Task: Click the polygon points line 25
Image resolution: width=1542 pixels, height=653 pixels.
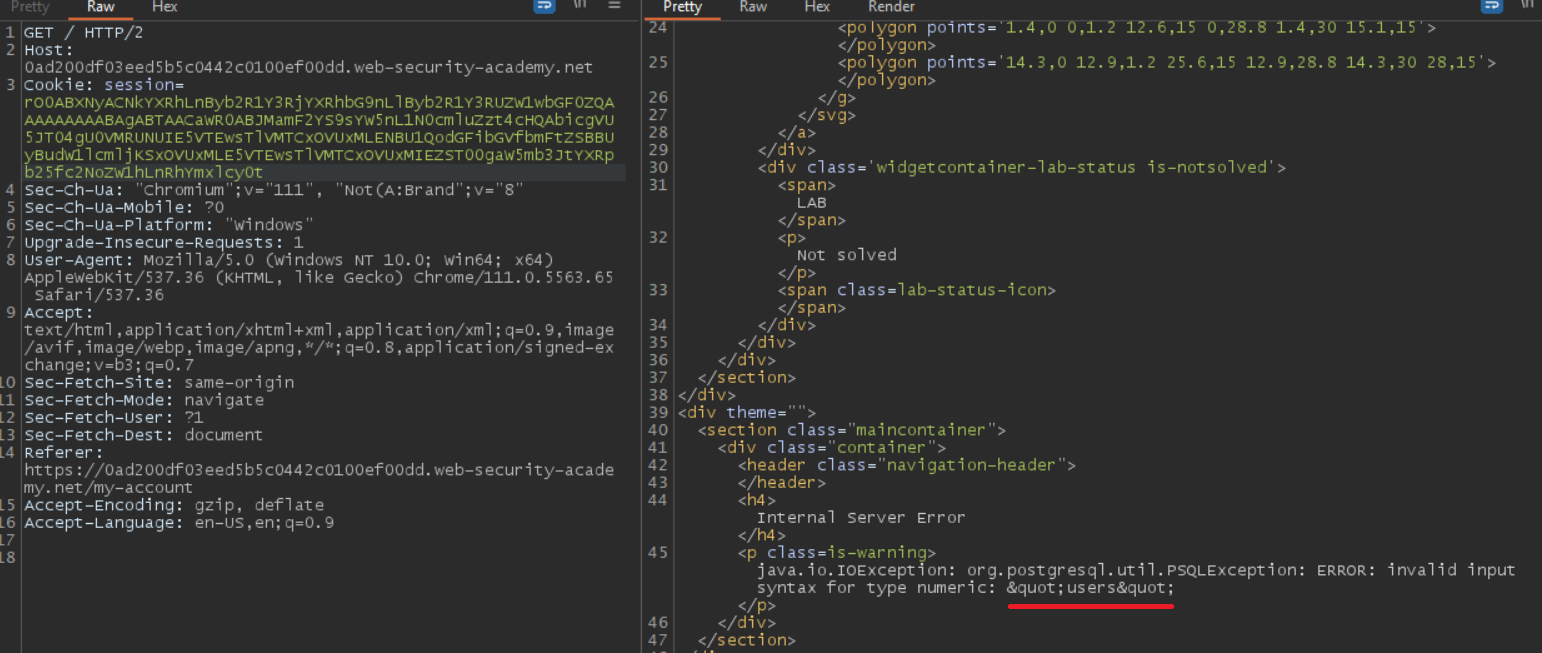Action: click(1167, 63)
